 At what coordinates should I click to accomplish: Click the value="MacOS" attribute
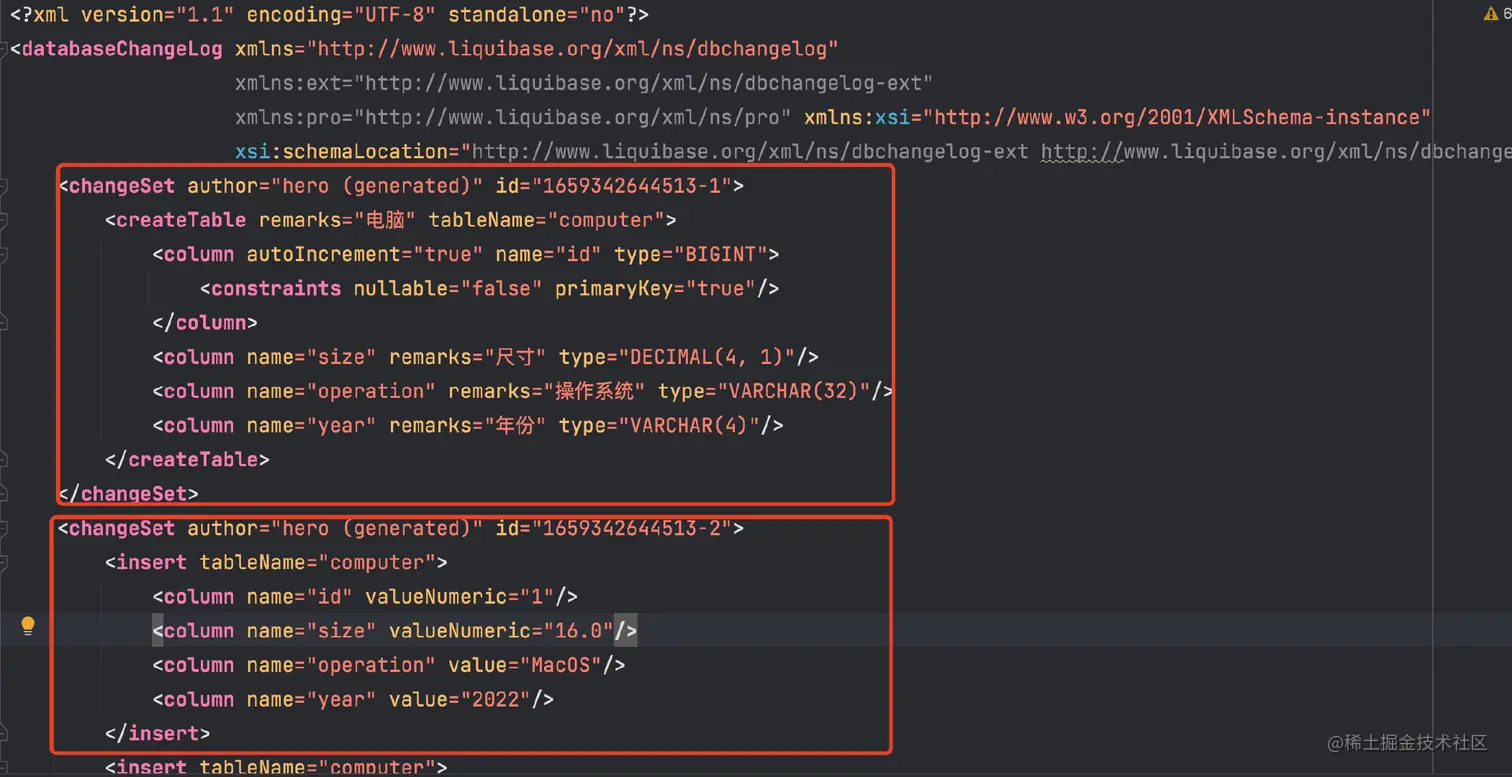pos(525,665)
